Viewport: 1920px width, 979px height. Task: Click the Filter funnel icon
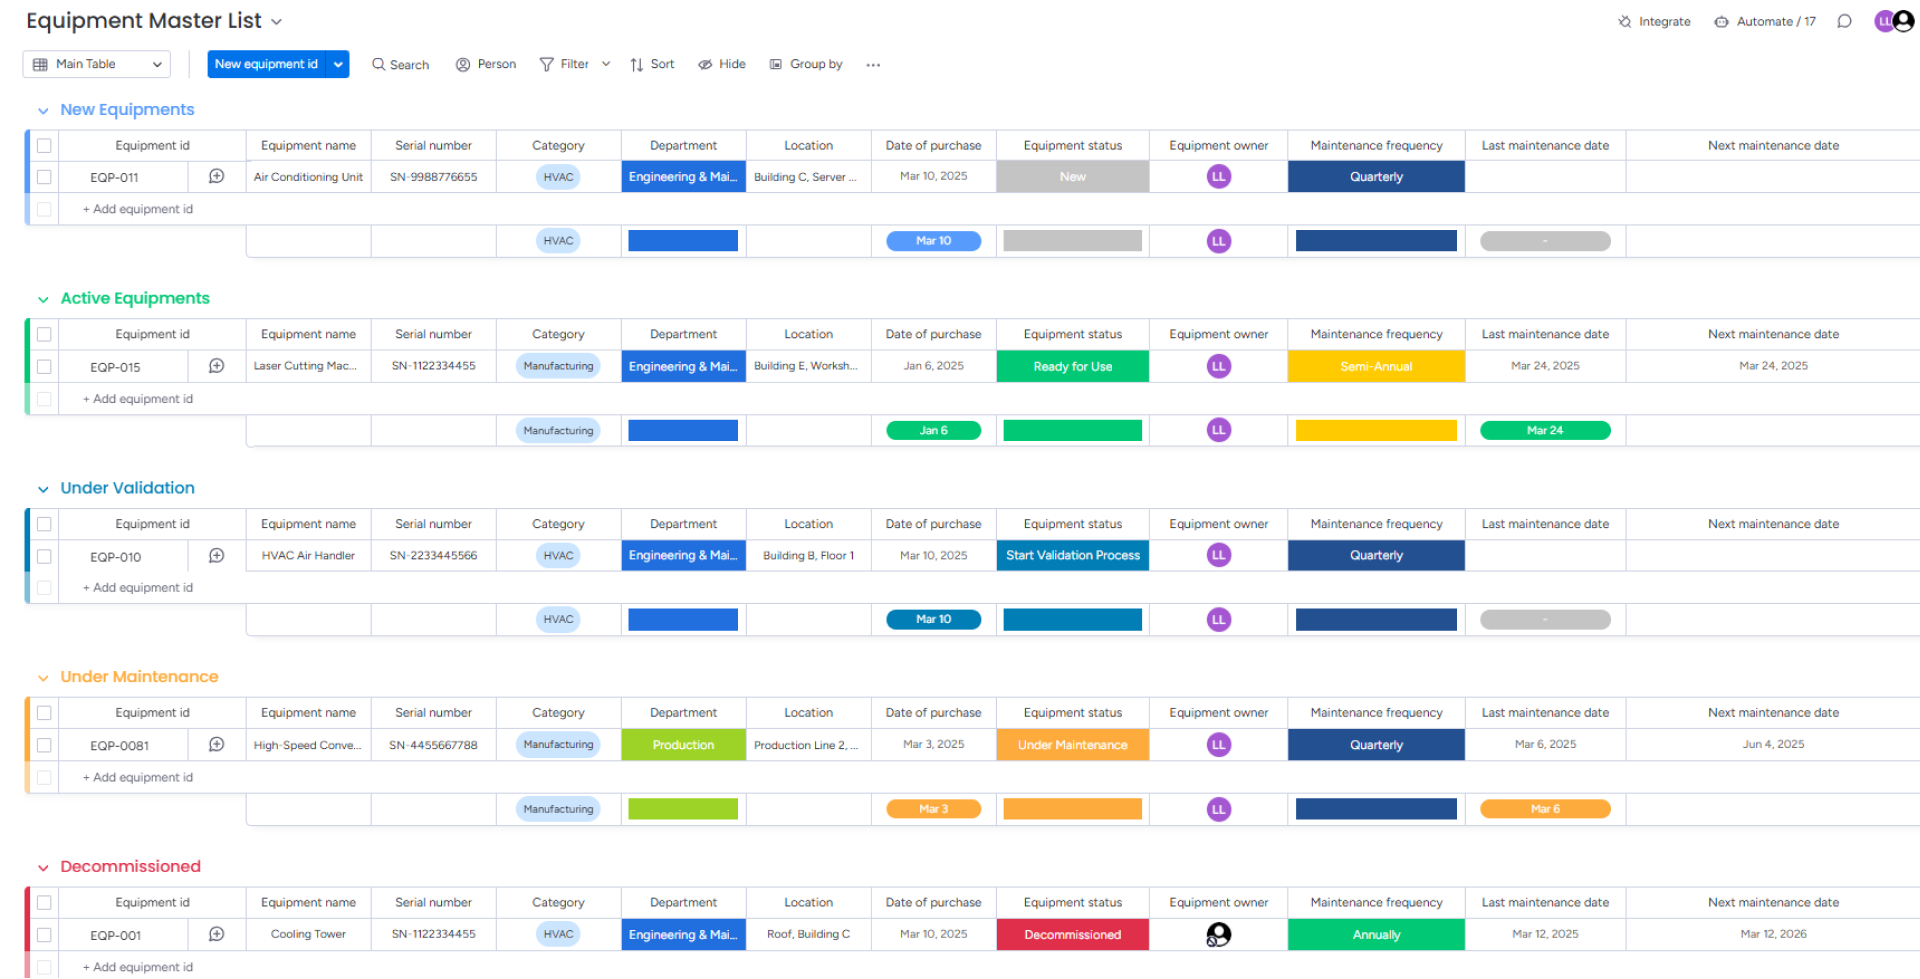coord(546,64)
